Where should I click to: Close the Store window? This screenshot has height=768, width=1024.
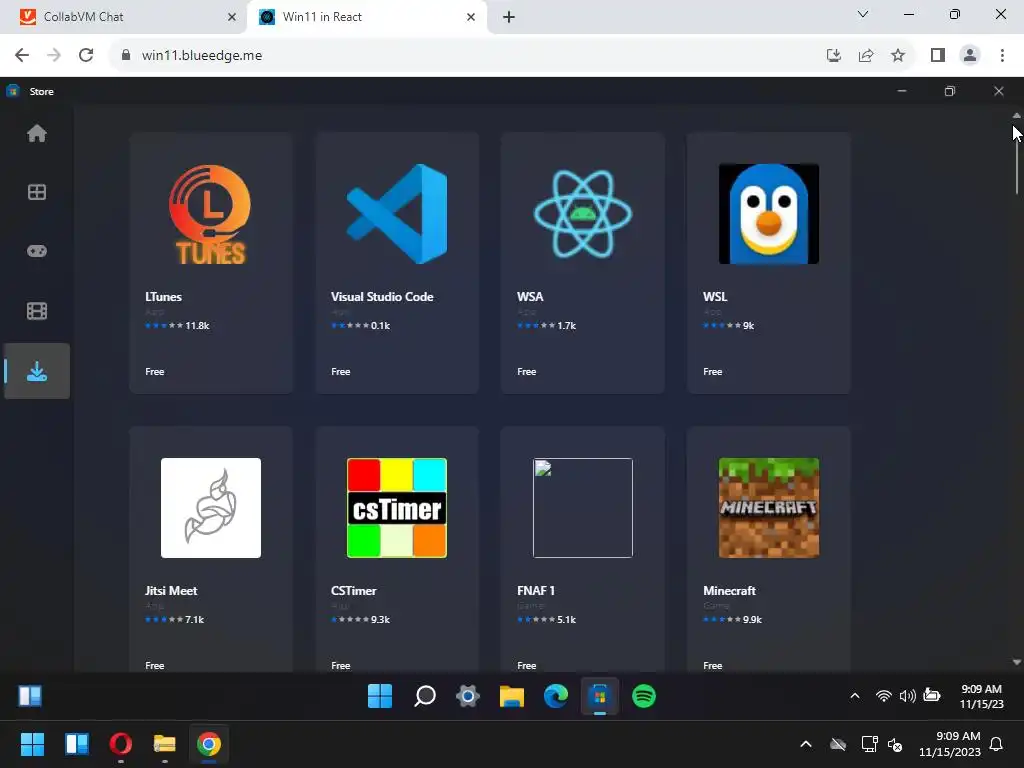click(x=999, y=91)
